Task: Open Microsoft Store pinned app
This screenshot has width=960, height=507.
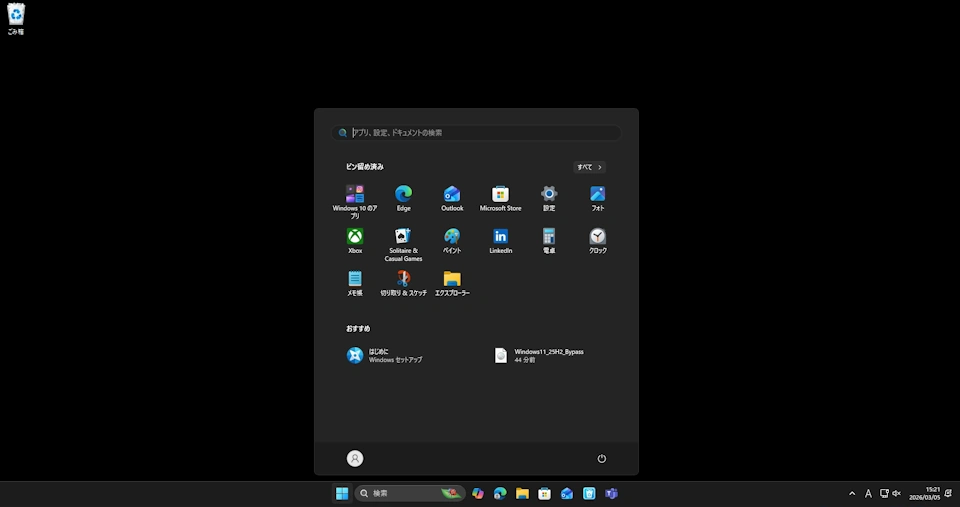Action: coord(500,198)
